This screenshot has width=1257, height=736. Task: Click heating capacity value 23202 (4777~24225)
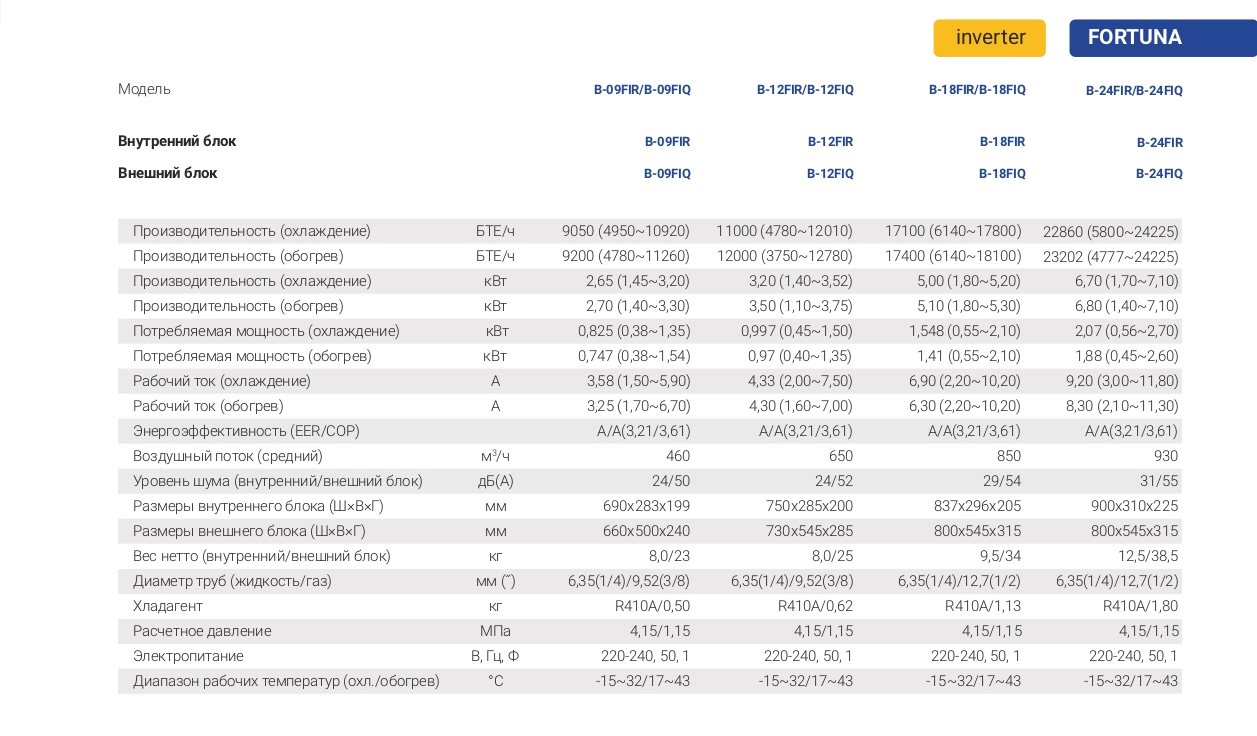coord(1111,256)
